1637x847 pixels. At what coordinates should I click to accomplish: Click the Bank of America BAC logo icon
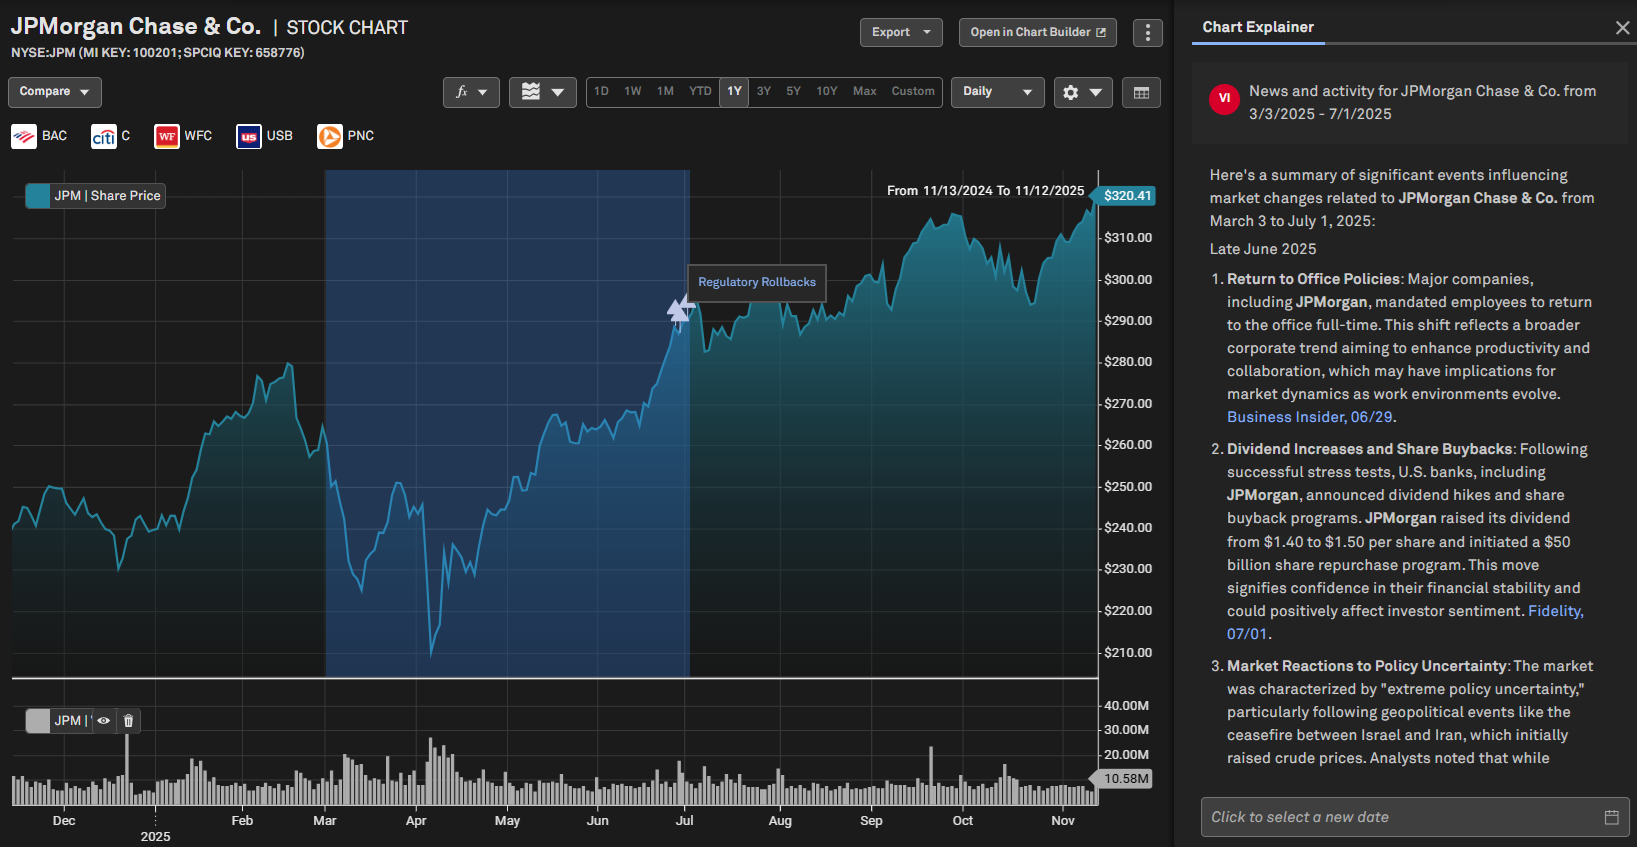click(24, 136)
